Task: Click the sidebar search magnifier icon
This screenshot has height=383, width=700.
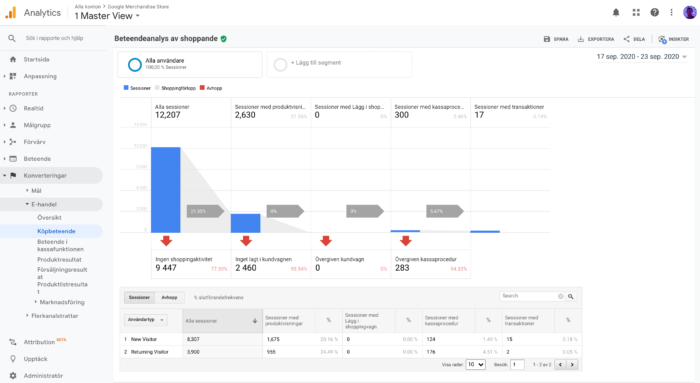Action: (12, 38)
